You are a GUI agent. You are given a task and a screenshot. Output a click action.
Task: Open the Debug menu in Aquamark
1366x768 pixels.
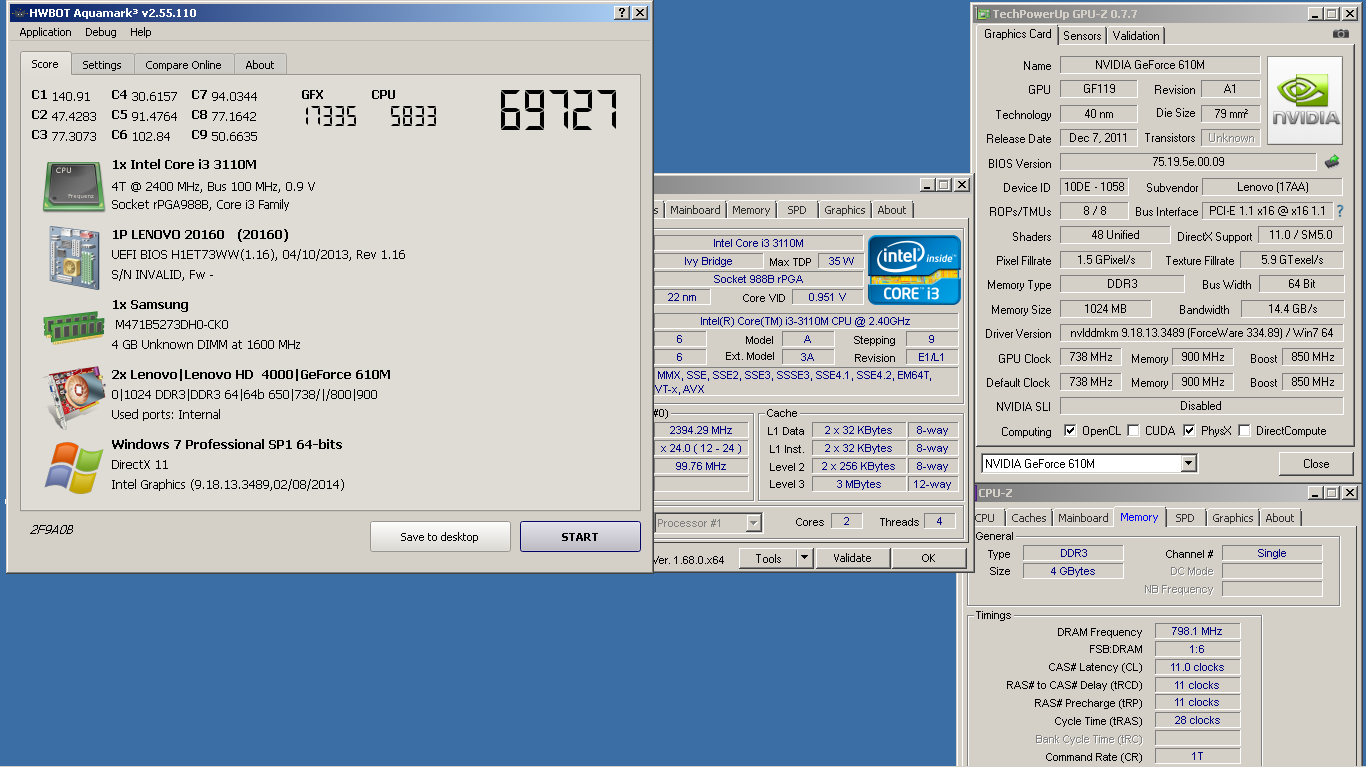pyautogui.click(x=100, y=32)
